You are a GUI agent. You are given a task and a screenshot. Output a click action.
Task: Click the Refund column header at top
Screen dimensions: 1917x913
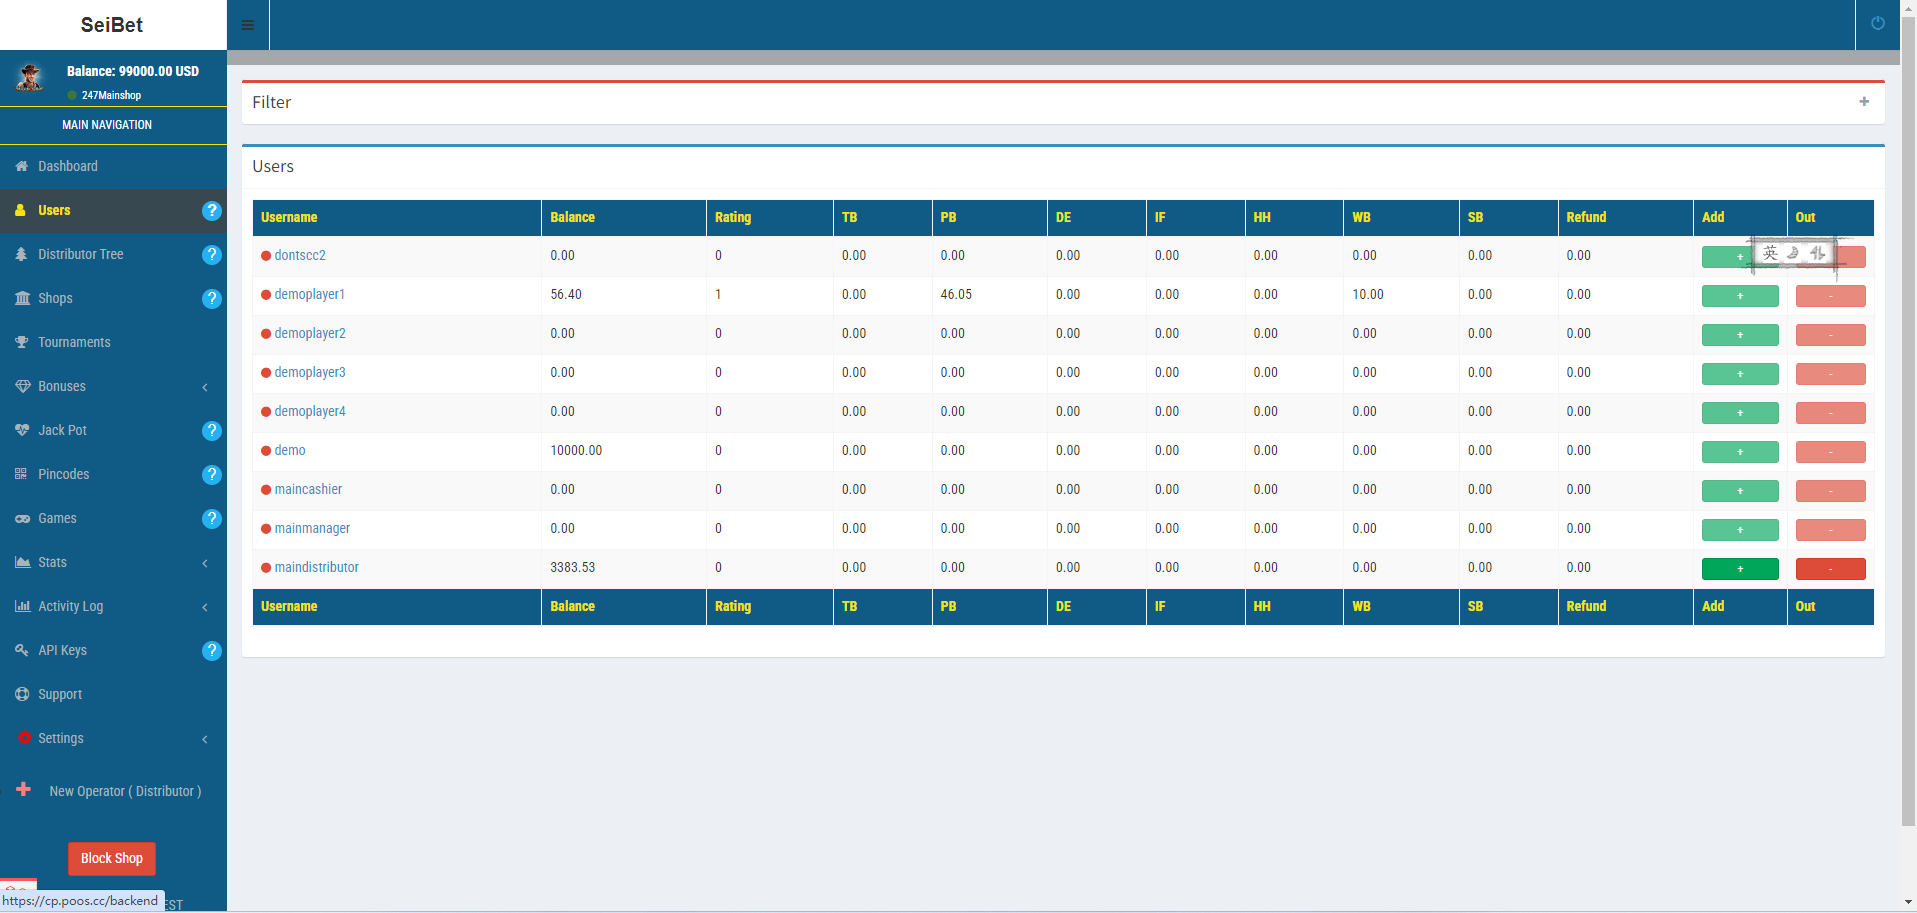[1626, 217]
